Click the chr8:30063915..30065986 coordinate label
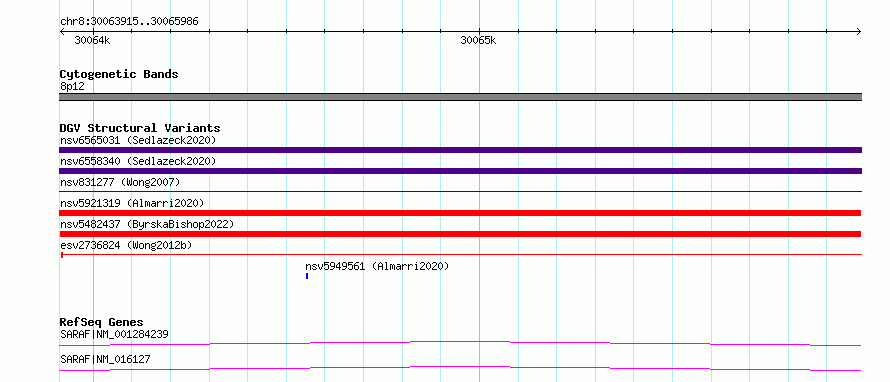This screenshot has height=382, width=890. point(129,22)
